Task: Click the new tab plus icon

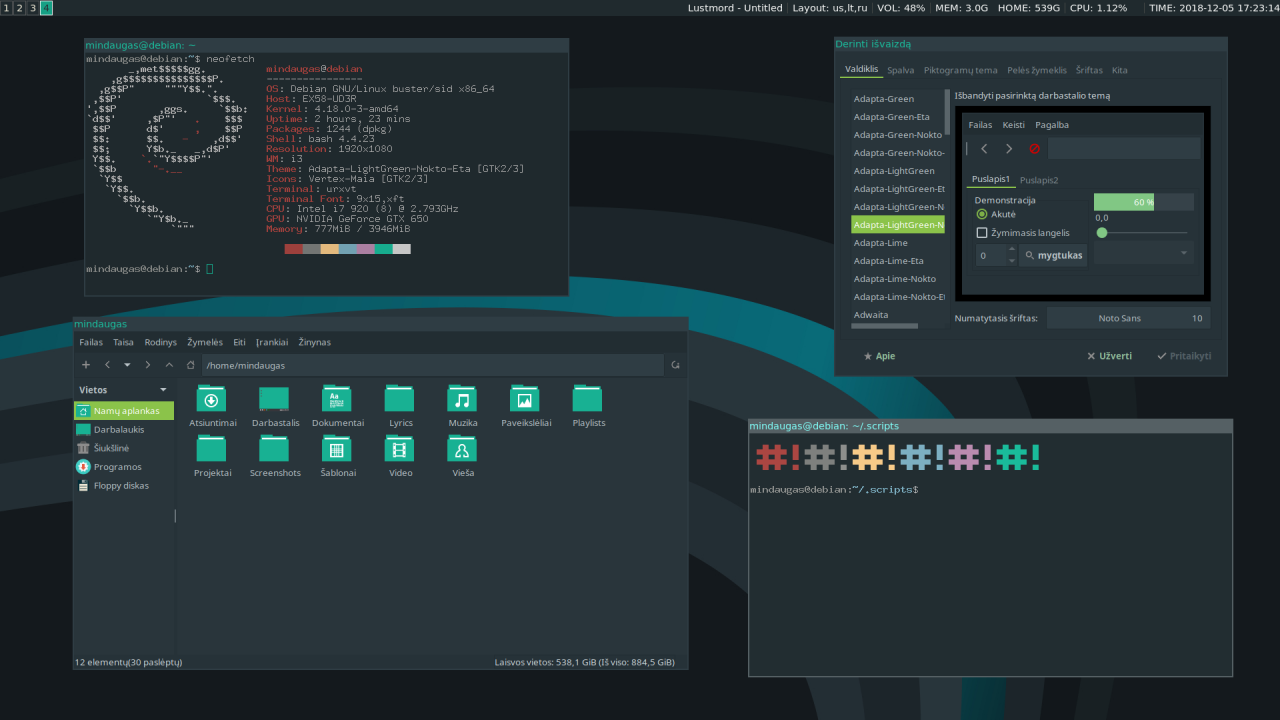Action: coord(86,365)
